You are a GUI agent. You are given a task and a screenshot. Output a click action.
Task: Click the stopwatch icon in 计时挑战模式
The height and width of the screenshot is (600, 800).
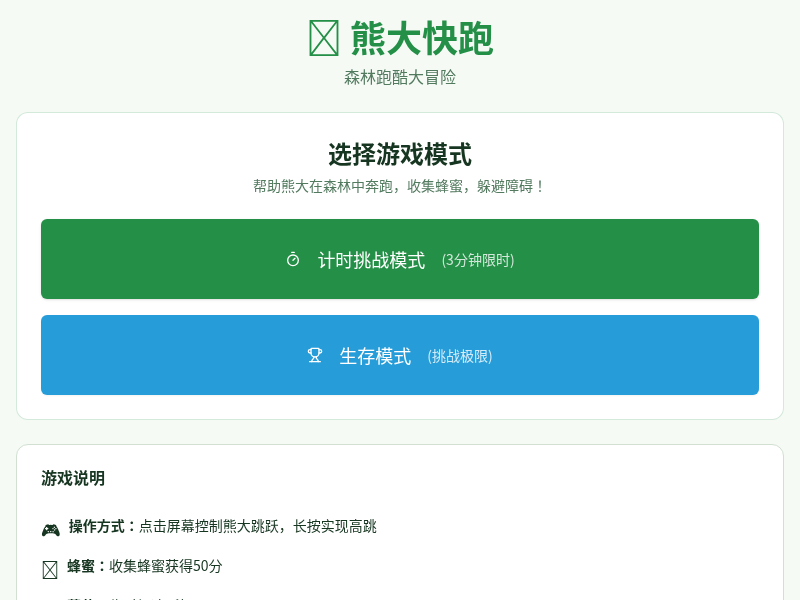pyautogui.click(x=293, y=260)
